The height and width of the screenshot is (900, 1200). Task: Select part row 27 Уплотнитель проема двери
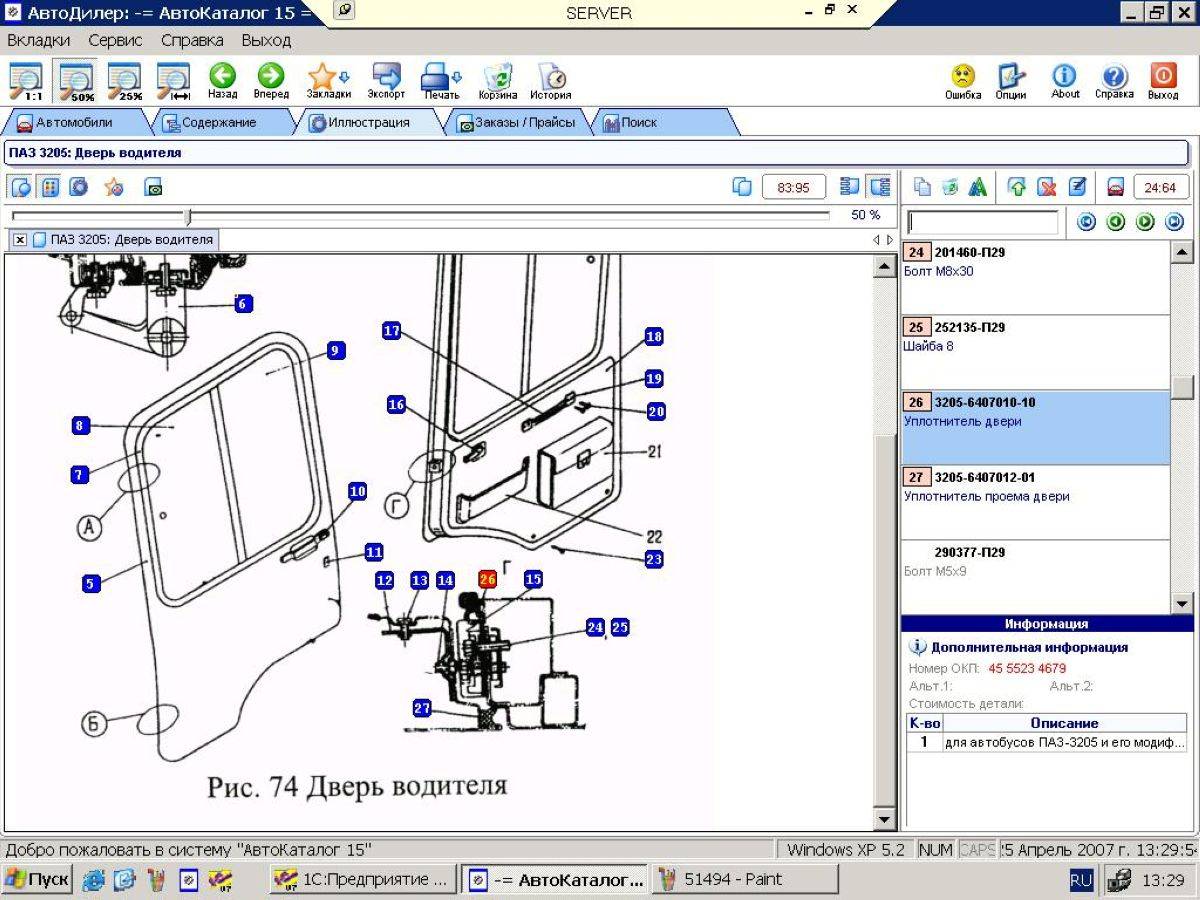click(1035, 502)
